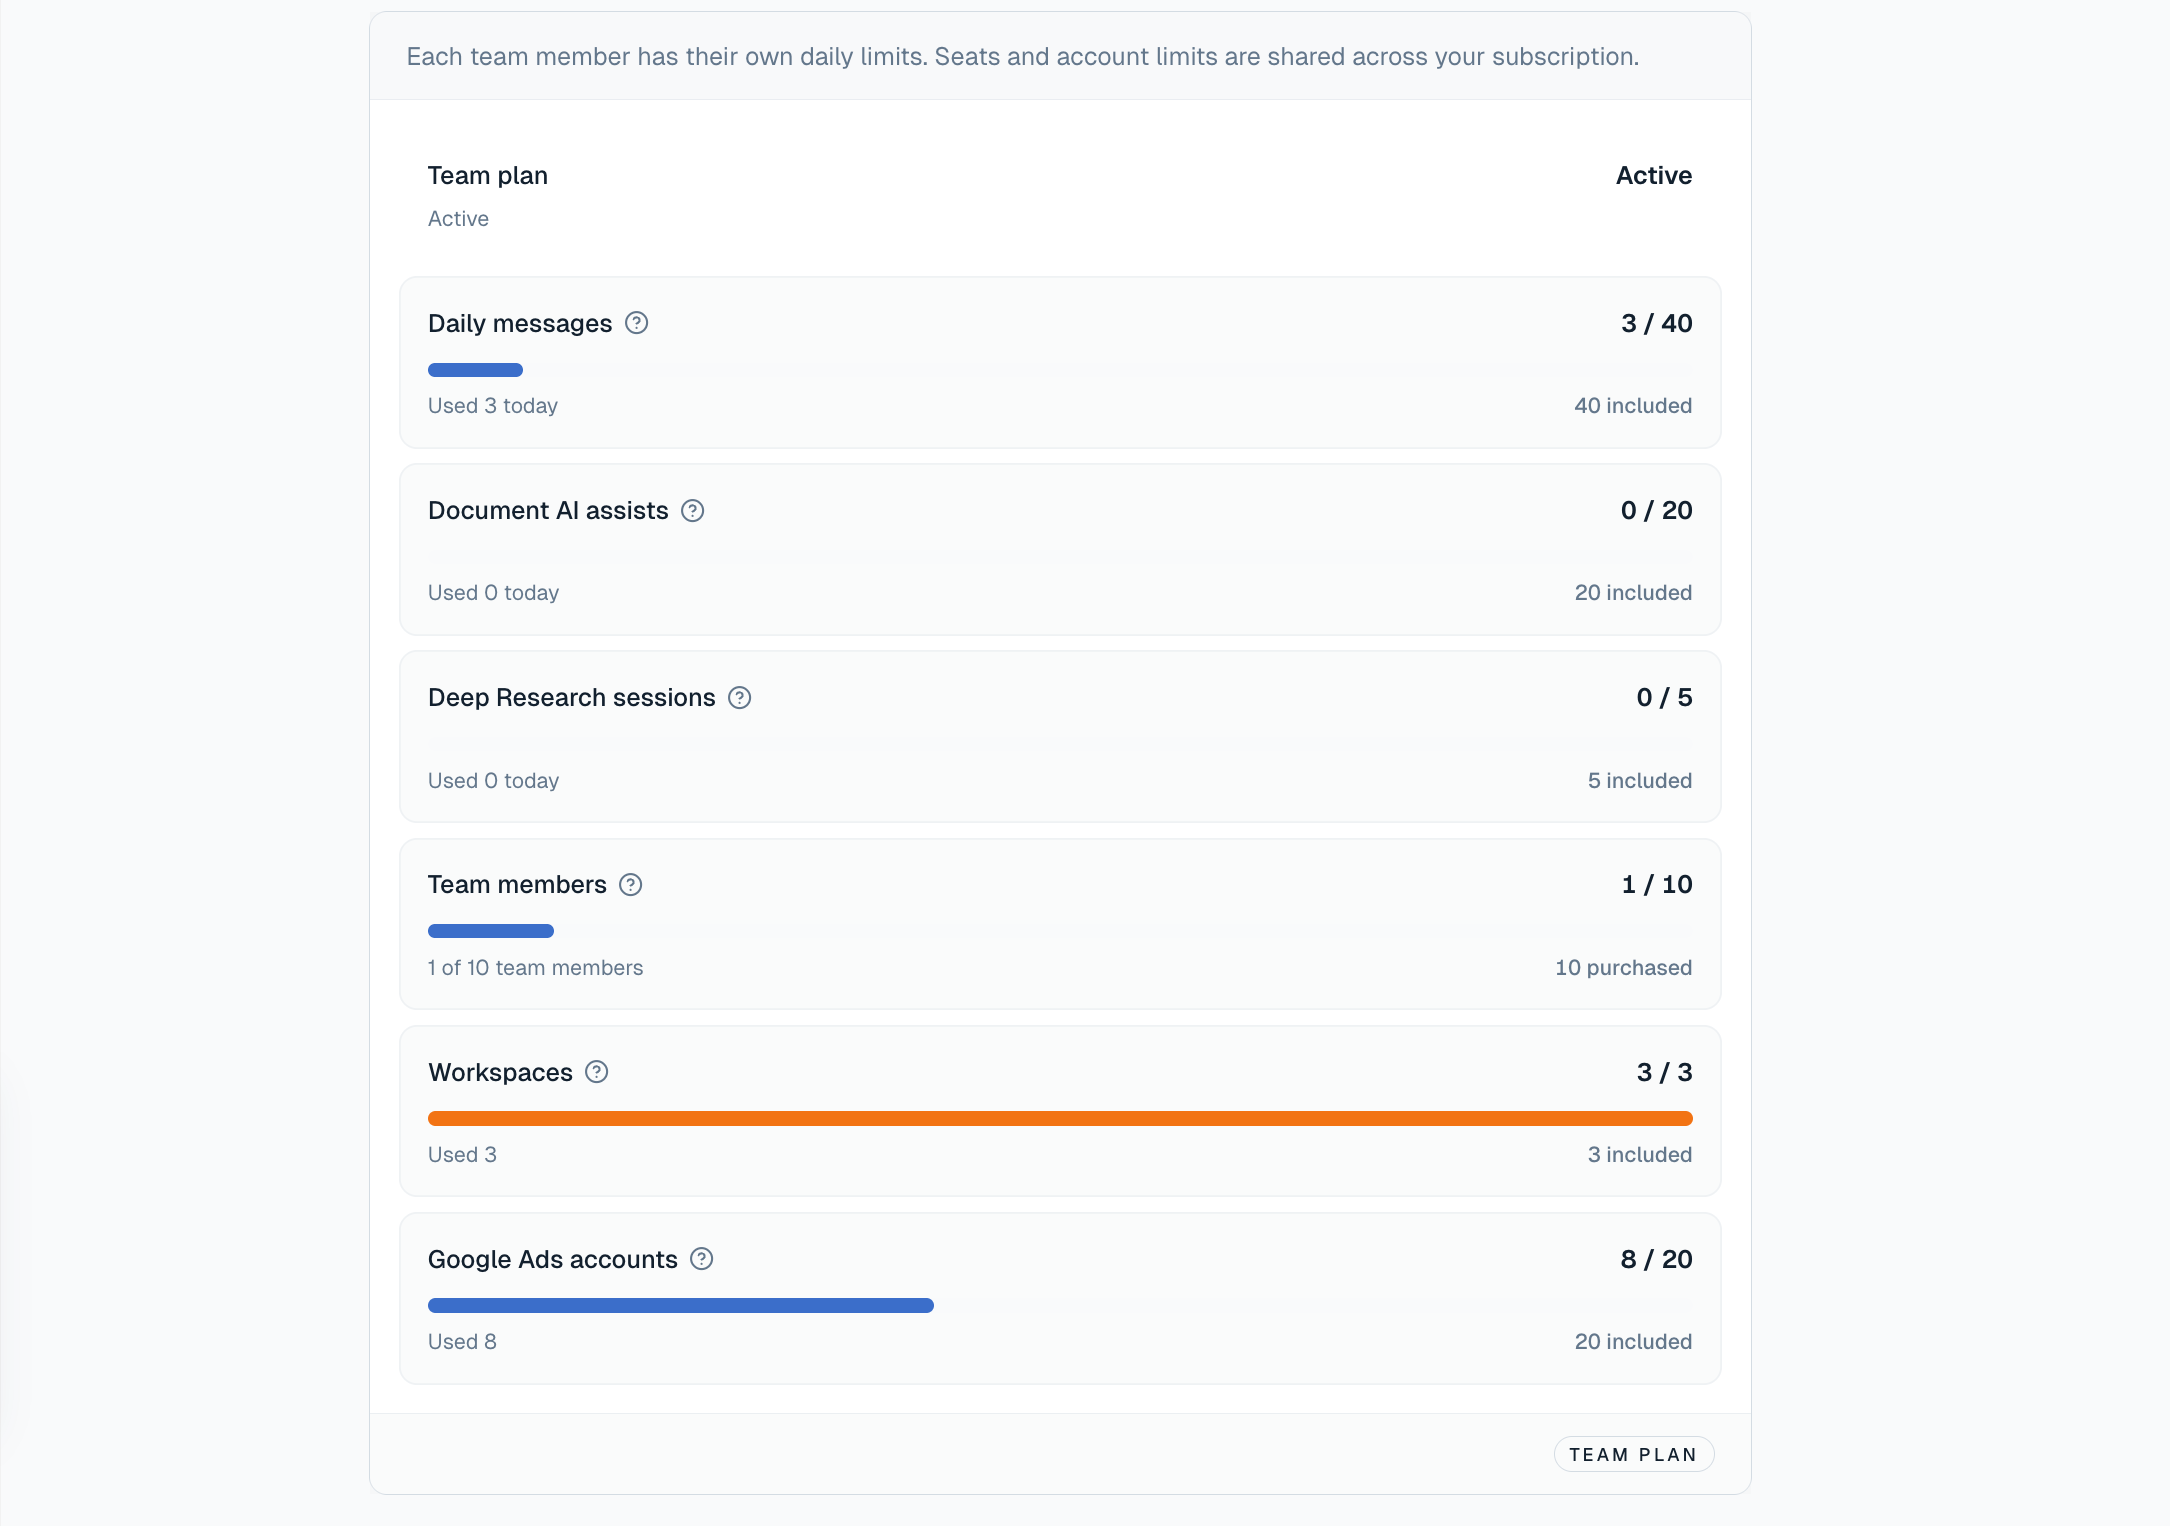
Task: Click the orange Workspaces progress bar
Action: point(1060,1118)
